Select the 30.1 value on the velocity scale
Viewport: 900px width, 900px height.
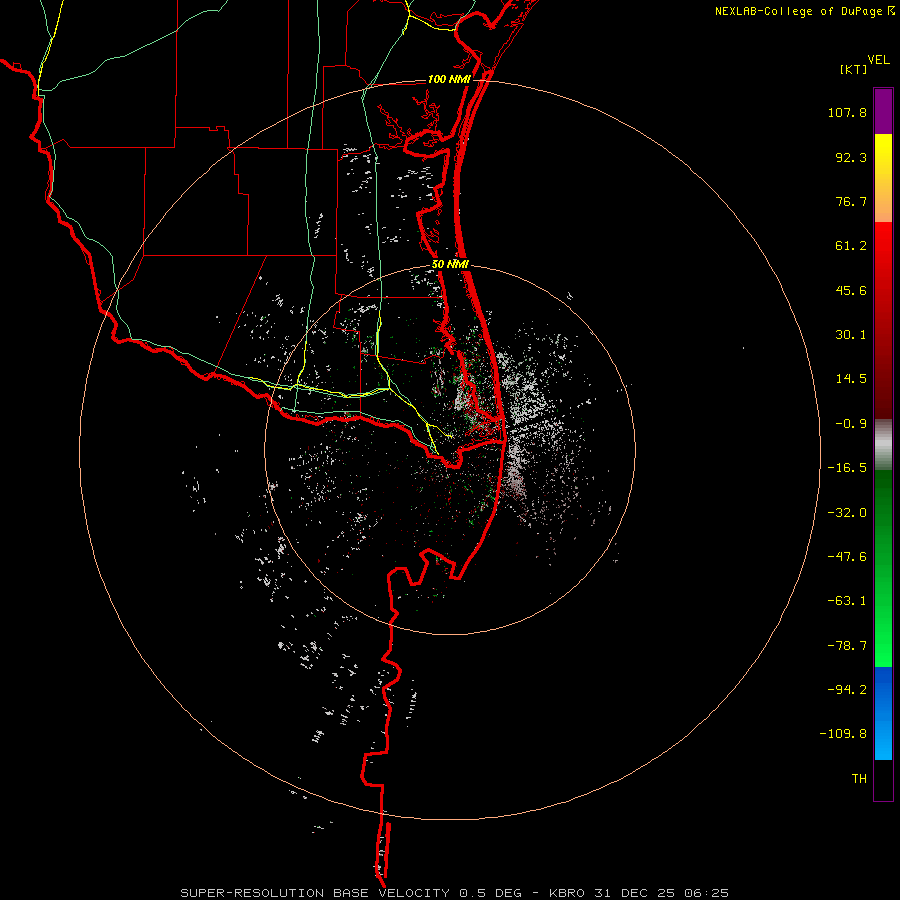tap(851, 335)
